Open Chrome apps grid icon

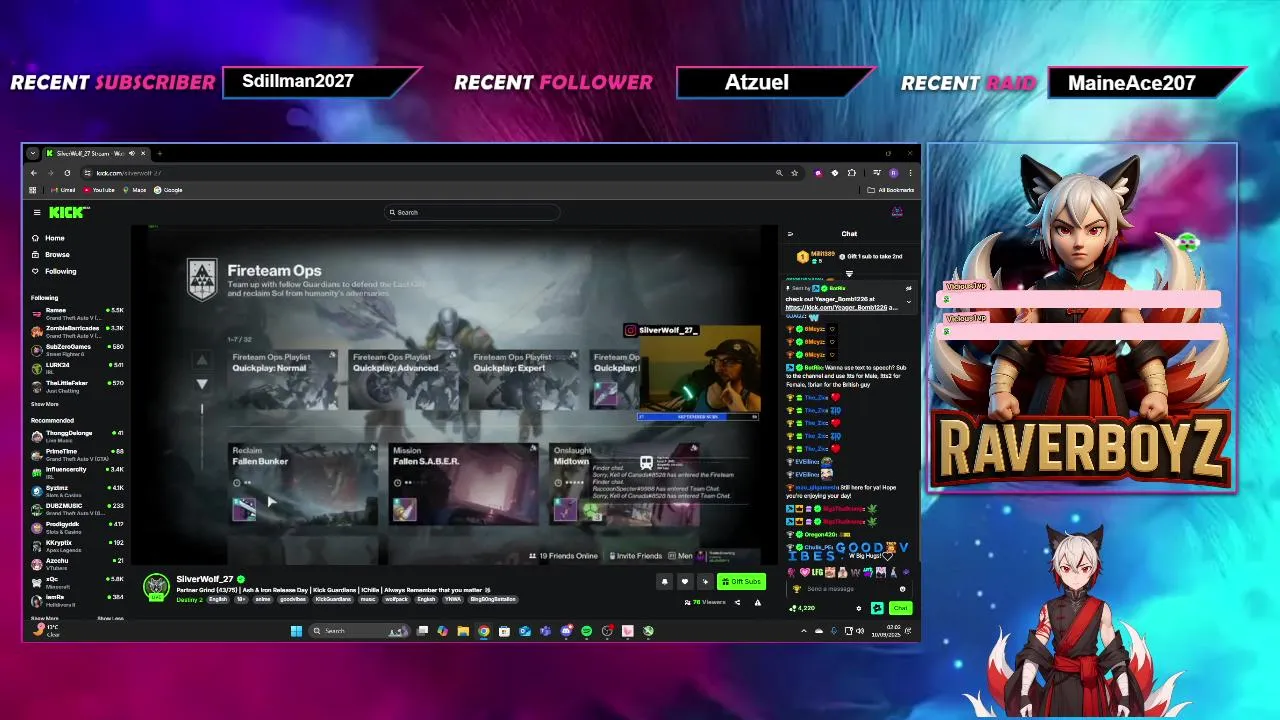pos(32,190)
